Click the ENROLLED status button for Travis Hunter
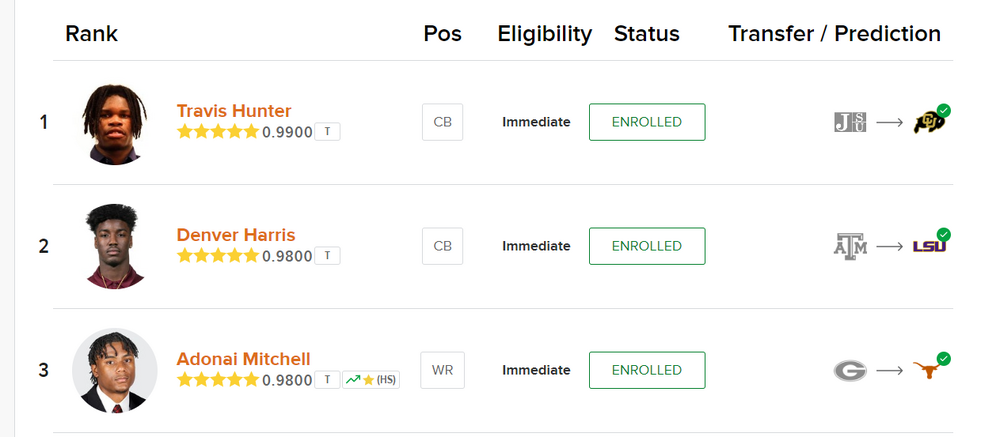Image resolution: width=1000 pixels, height=437 pixels. click(x=647, y=122)
